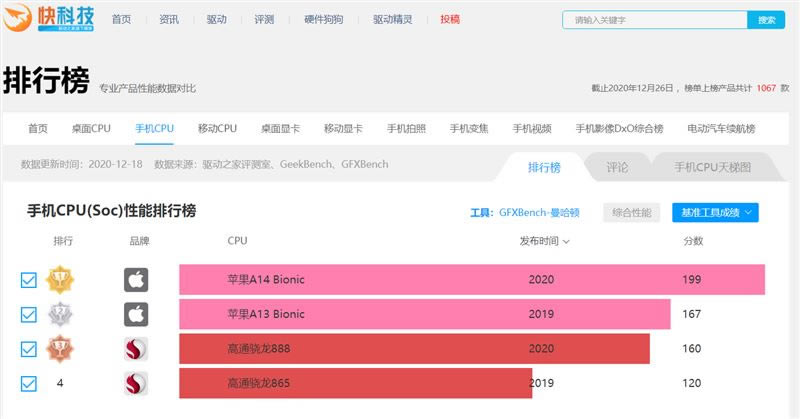Open 资讯 in the top navigation

(169, 19)
